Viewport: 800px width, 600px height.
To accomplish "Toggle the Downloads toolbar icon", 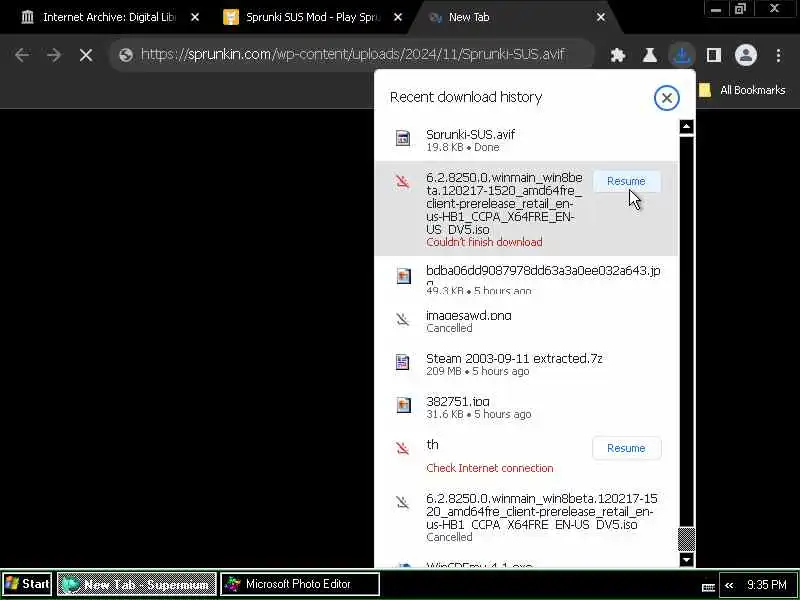I will coord(682,55).
